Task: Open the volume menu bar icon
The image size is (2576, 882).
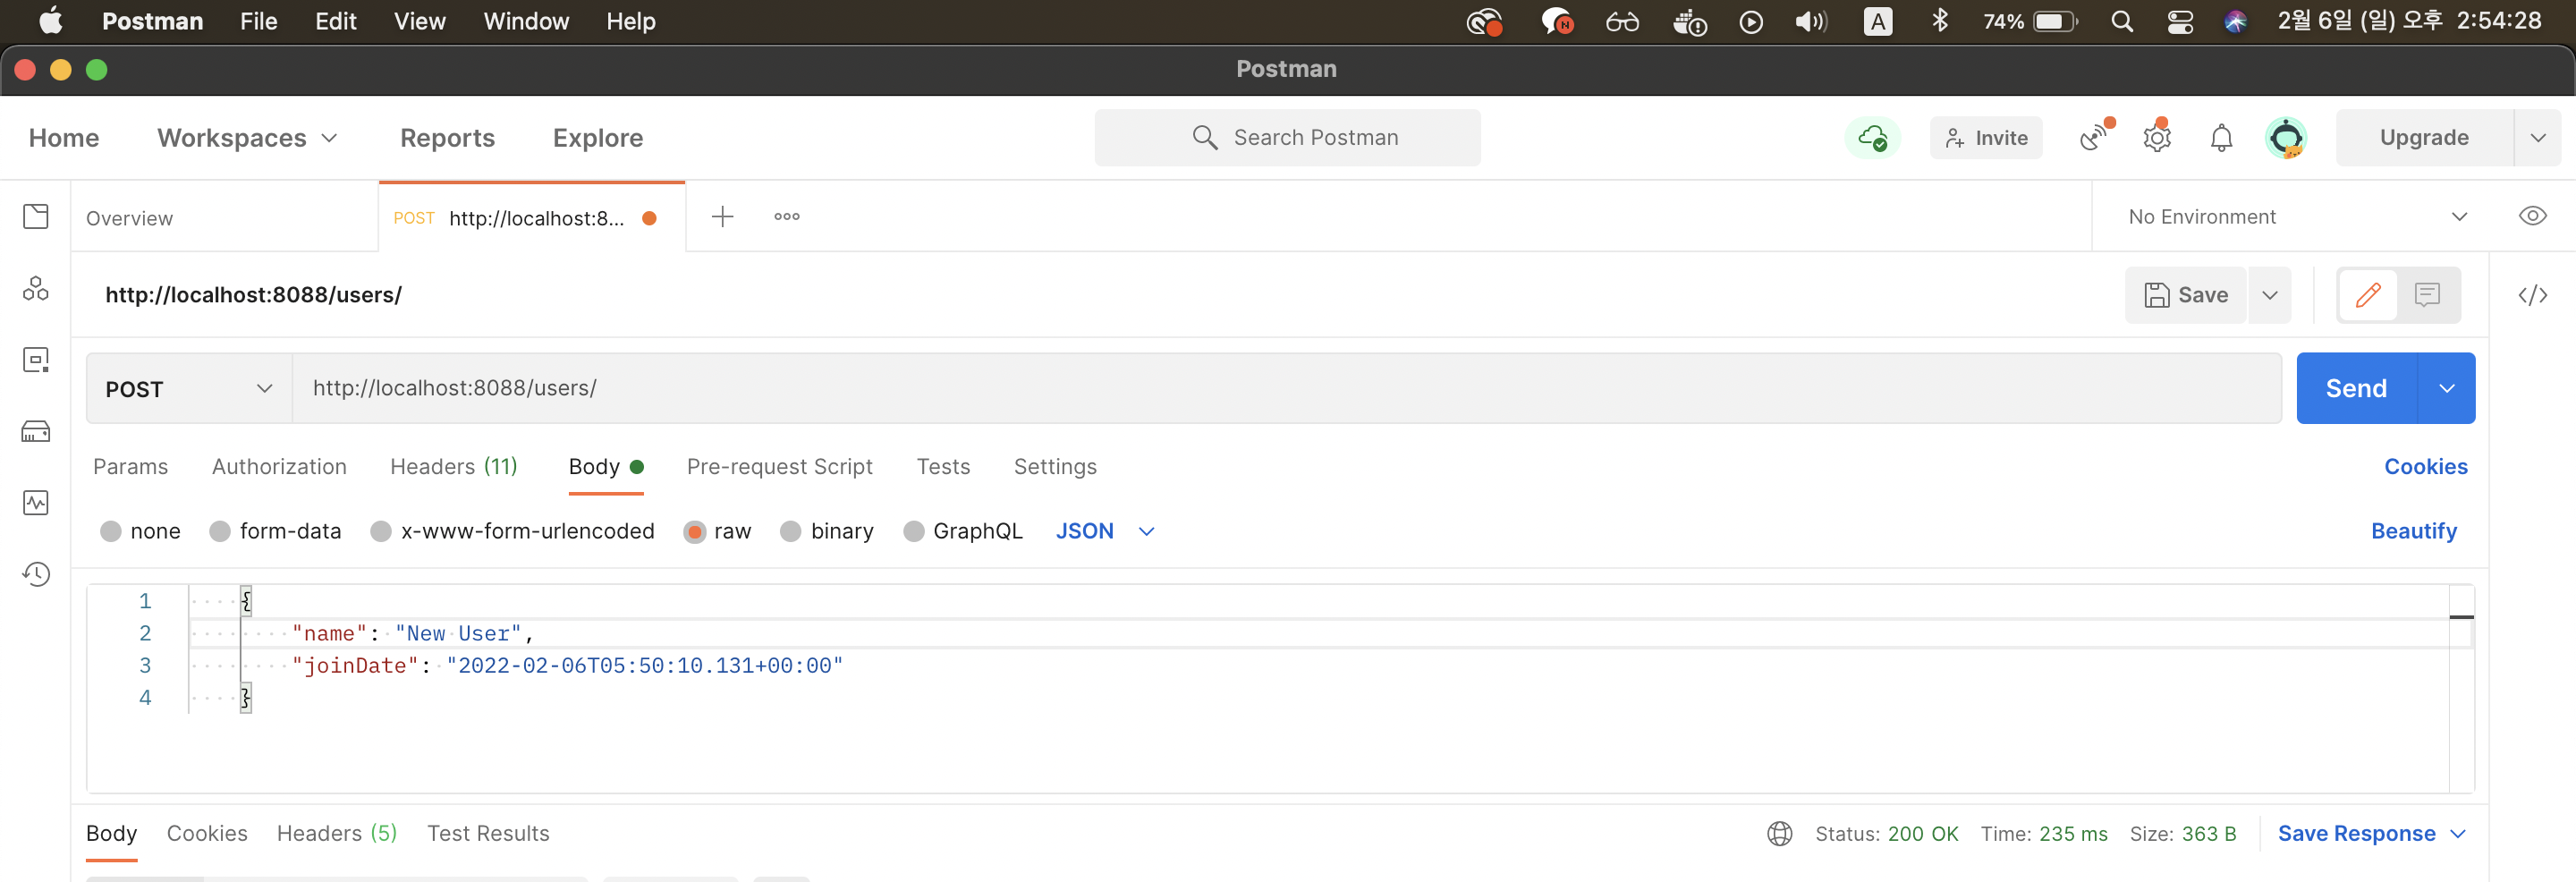Action: (x=1810, y=21)
